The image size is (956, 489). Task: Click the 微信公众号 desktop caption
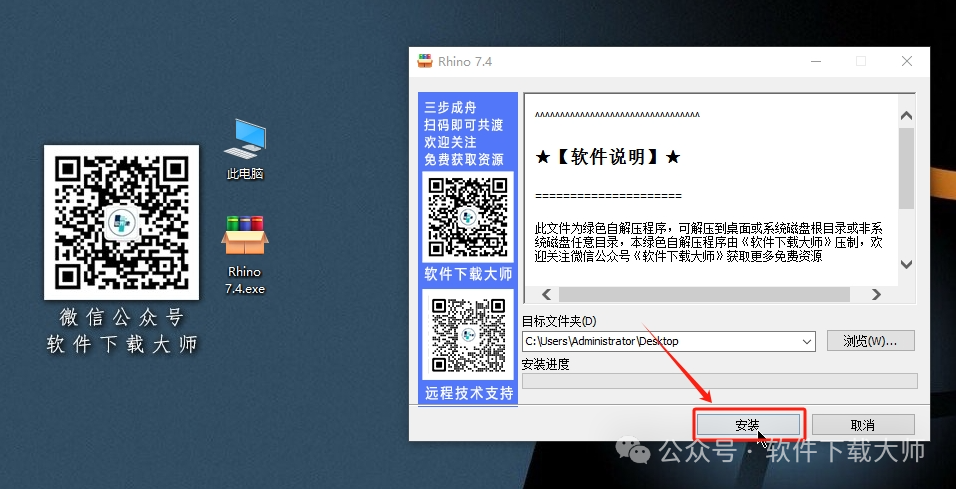(121, 317)
